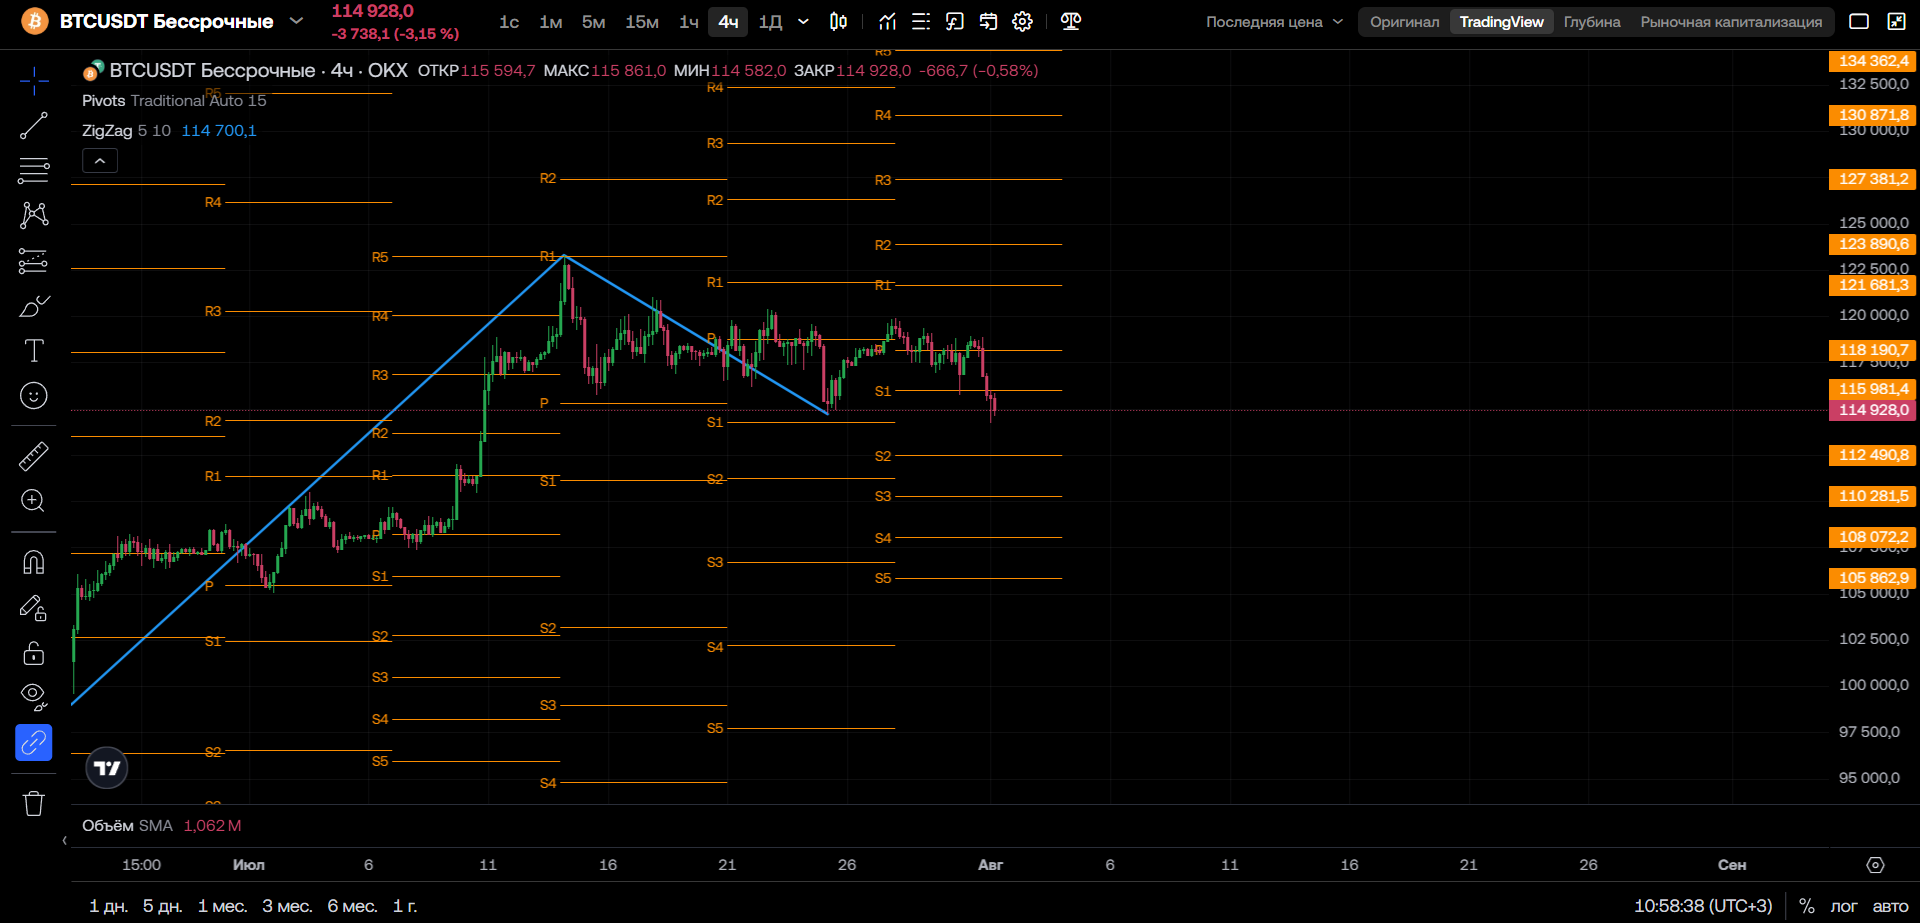Set range to 3 мес.

287,906
